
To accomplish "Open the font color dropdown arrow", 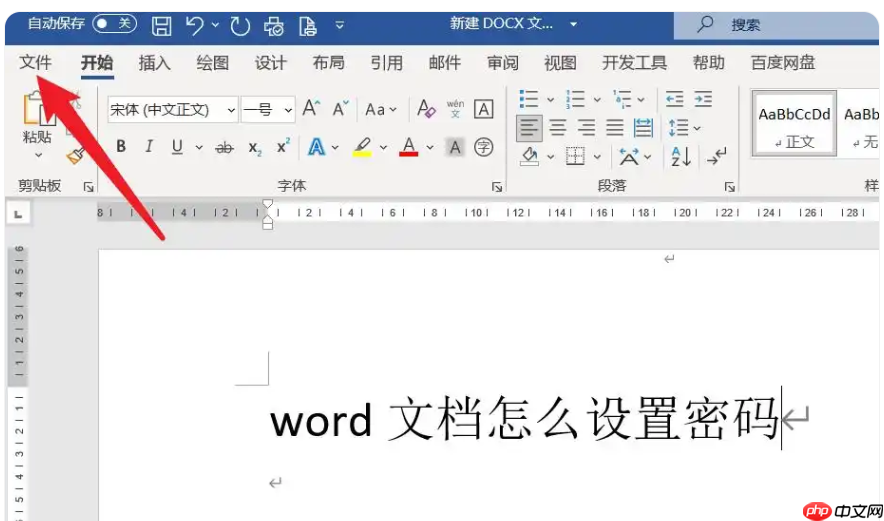I will 430,148.
